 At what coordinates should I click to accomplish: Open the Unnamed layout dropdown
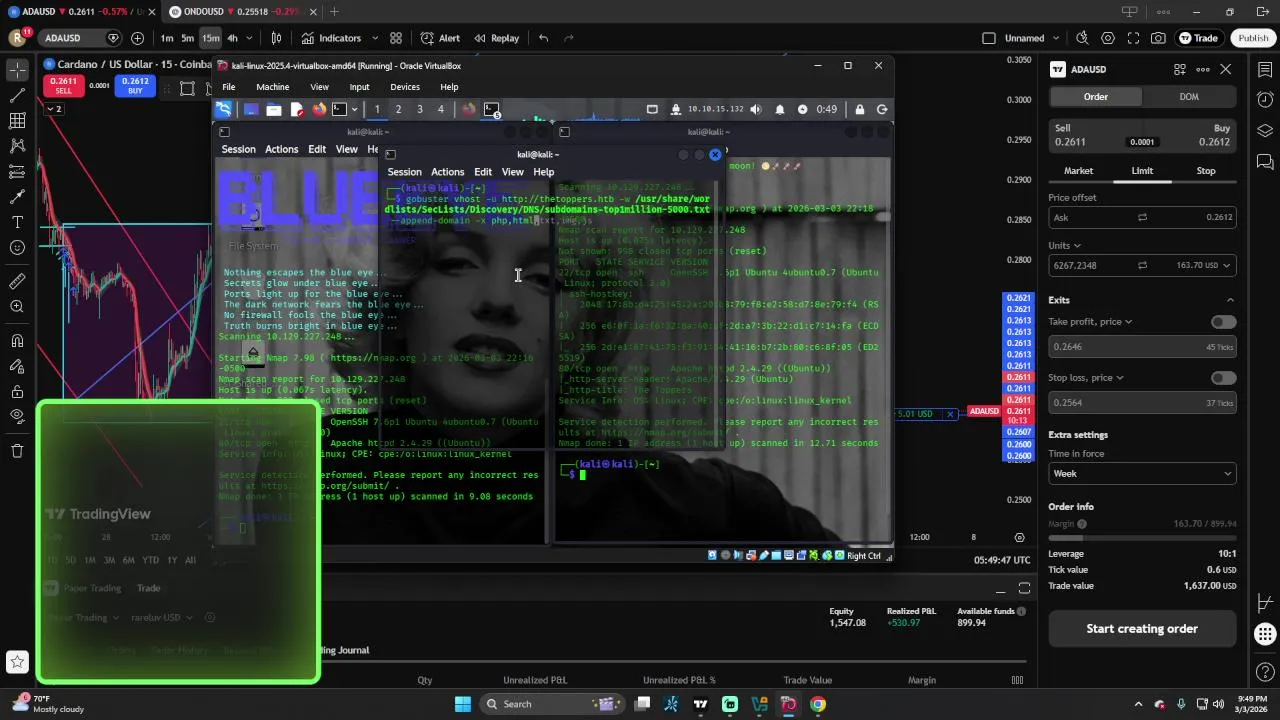[1054, 38]
